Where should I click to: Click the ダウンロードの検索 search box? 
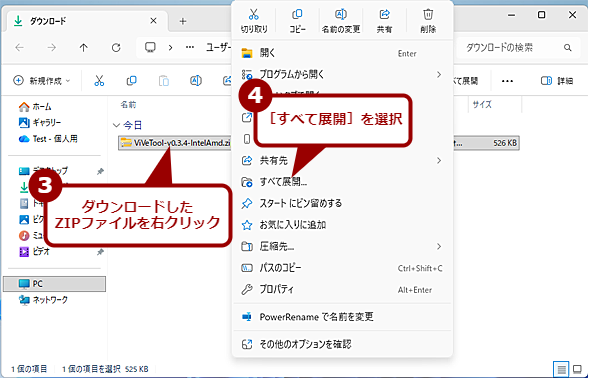point(518,48)
